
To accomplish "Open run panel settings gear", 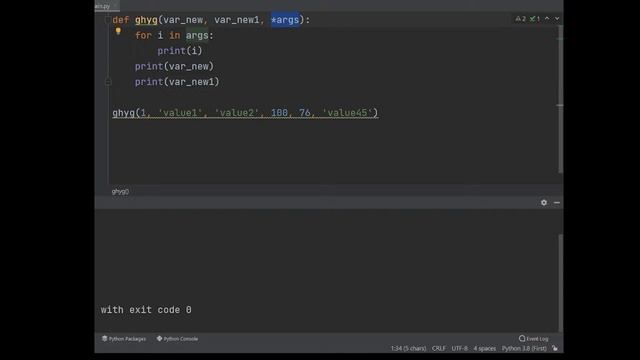I will point(544,202).
